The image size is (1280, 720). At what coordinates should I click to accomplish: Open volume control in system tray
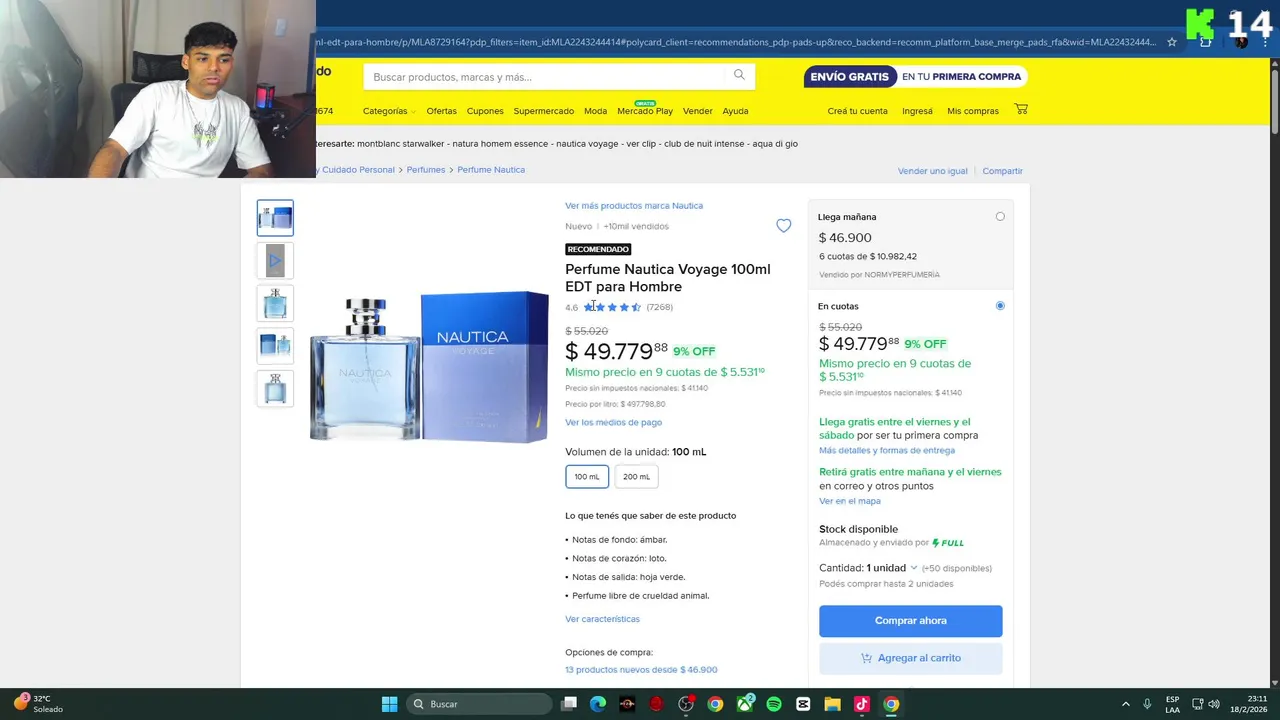[1214, 704]
